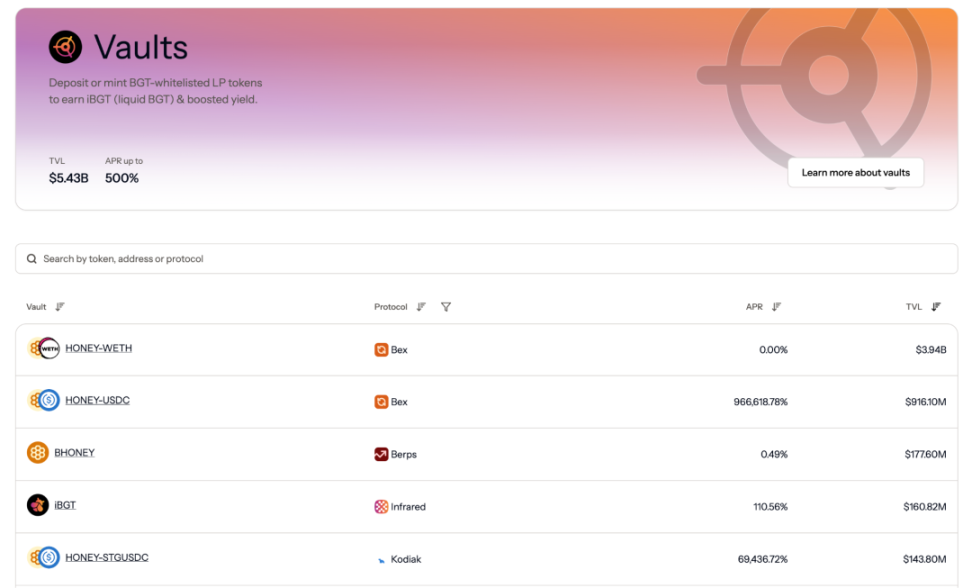Open the BHONEY vault link

[x=74, y=453]
